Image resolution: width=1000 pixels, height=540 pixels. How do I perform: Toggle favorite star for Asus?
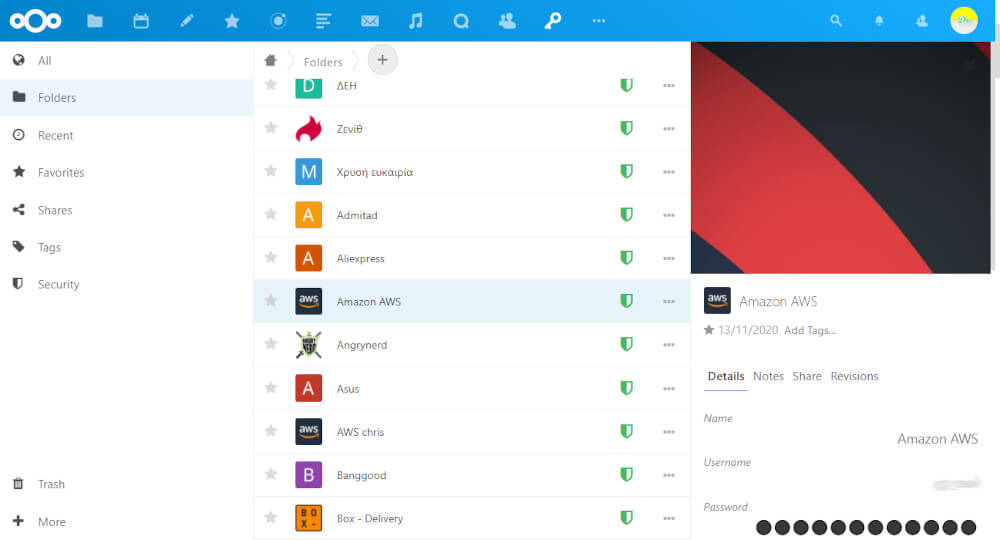coord(270,388)
